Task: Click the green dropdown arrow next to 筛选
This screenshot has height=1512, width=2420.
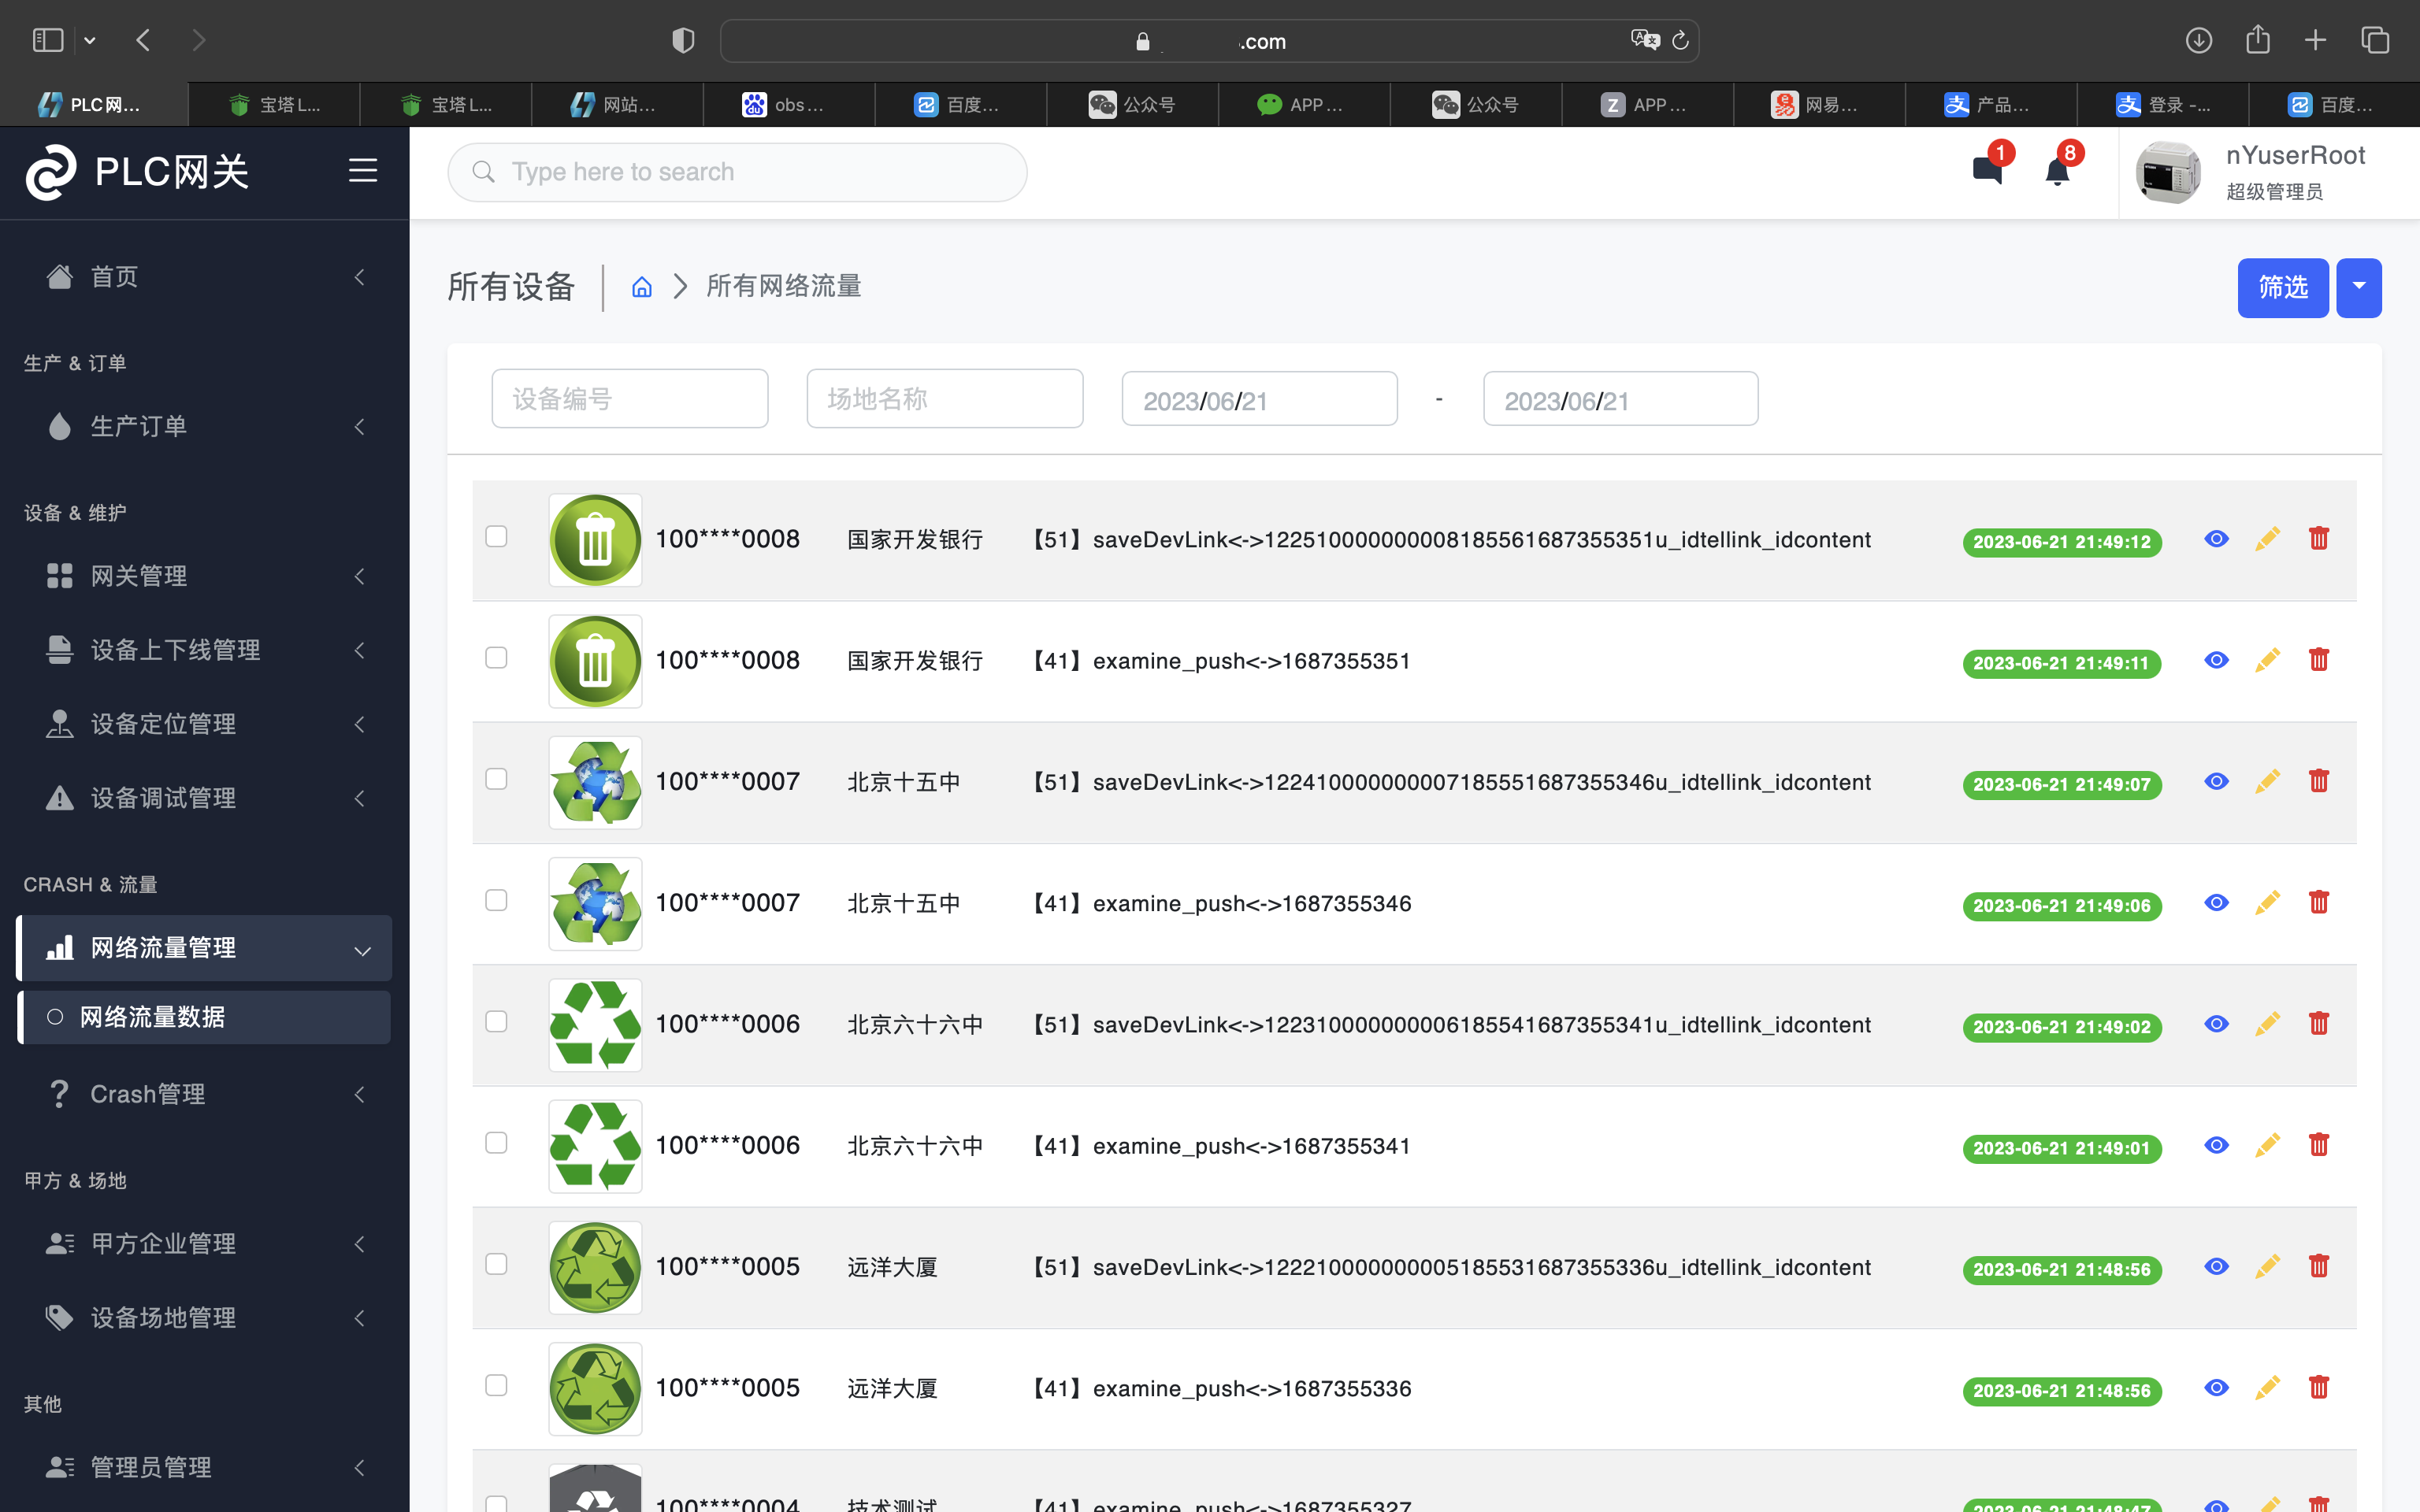Action: (x=2359, y=286)
